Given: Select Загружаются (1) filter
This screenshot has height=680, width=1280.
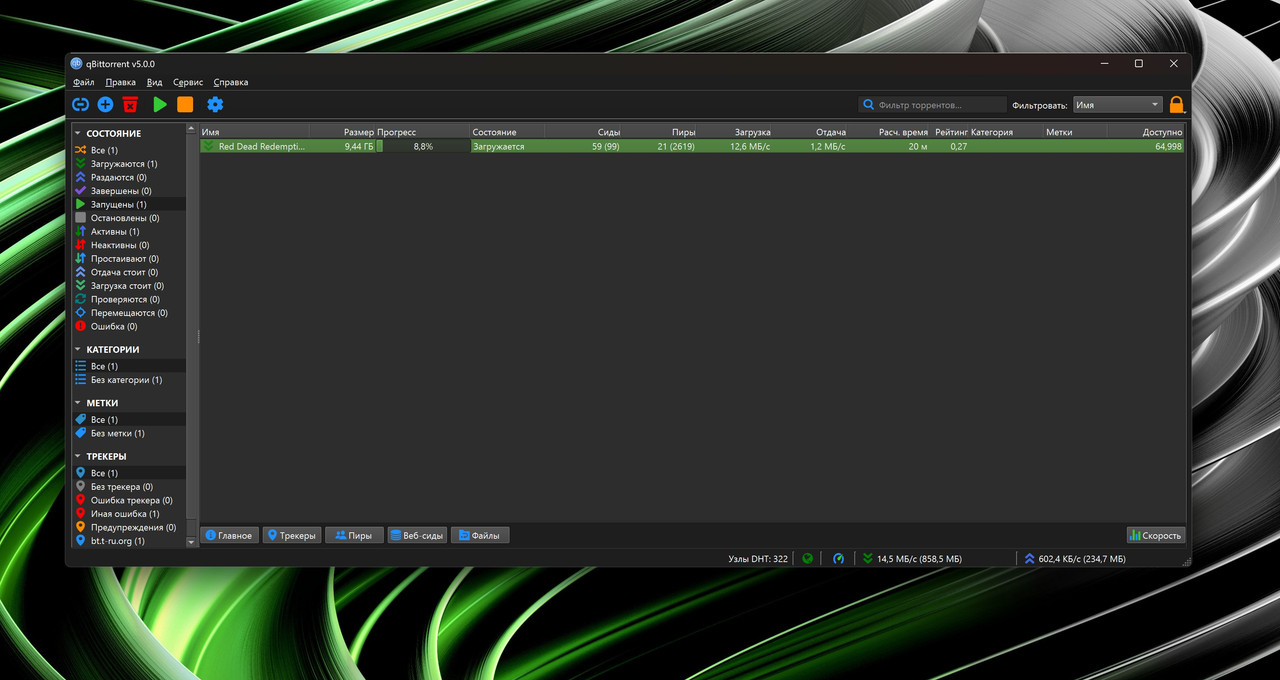Looking at the screenshot, I should pyautogui.click(x=129, y=163).
